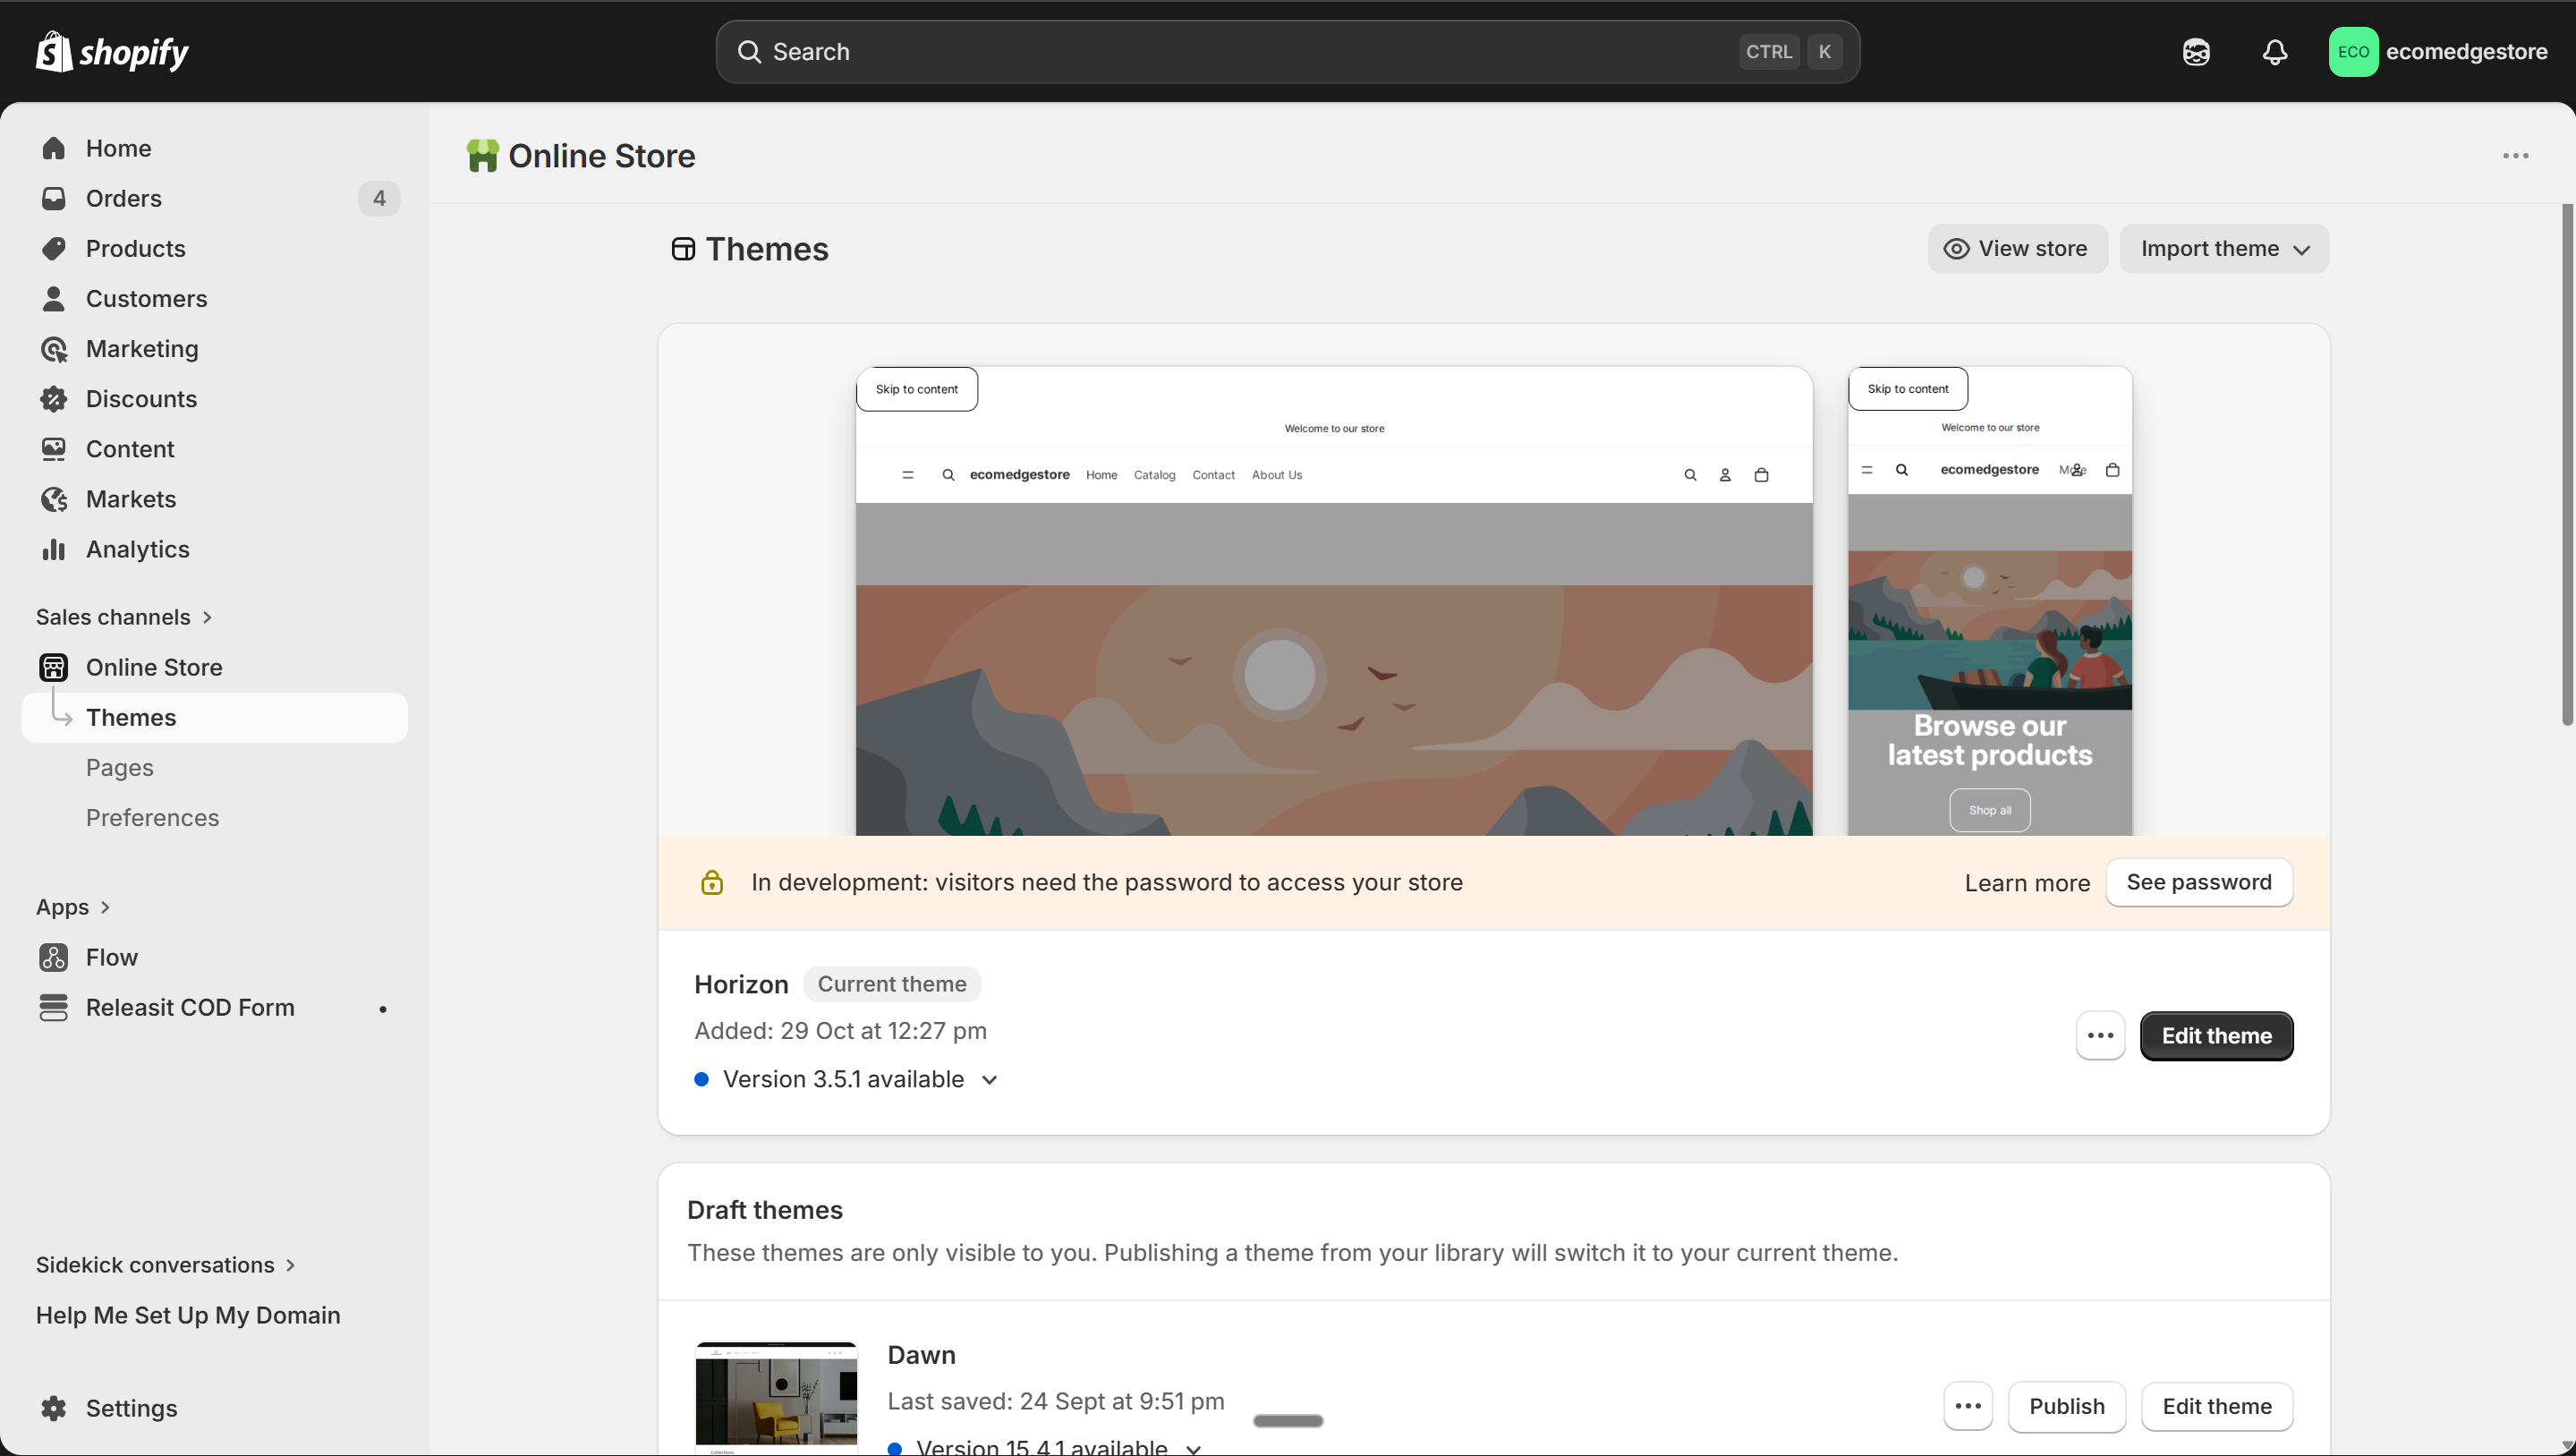Open the Import theme dropdown
The width and height of the screenshot is (2576, 1456).
pyautogui.click(x=2223, y=248)
